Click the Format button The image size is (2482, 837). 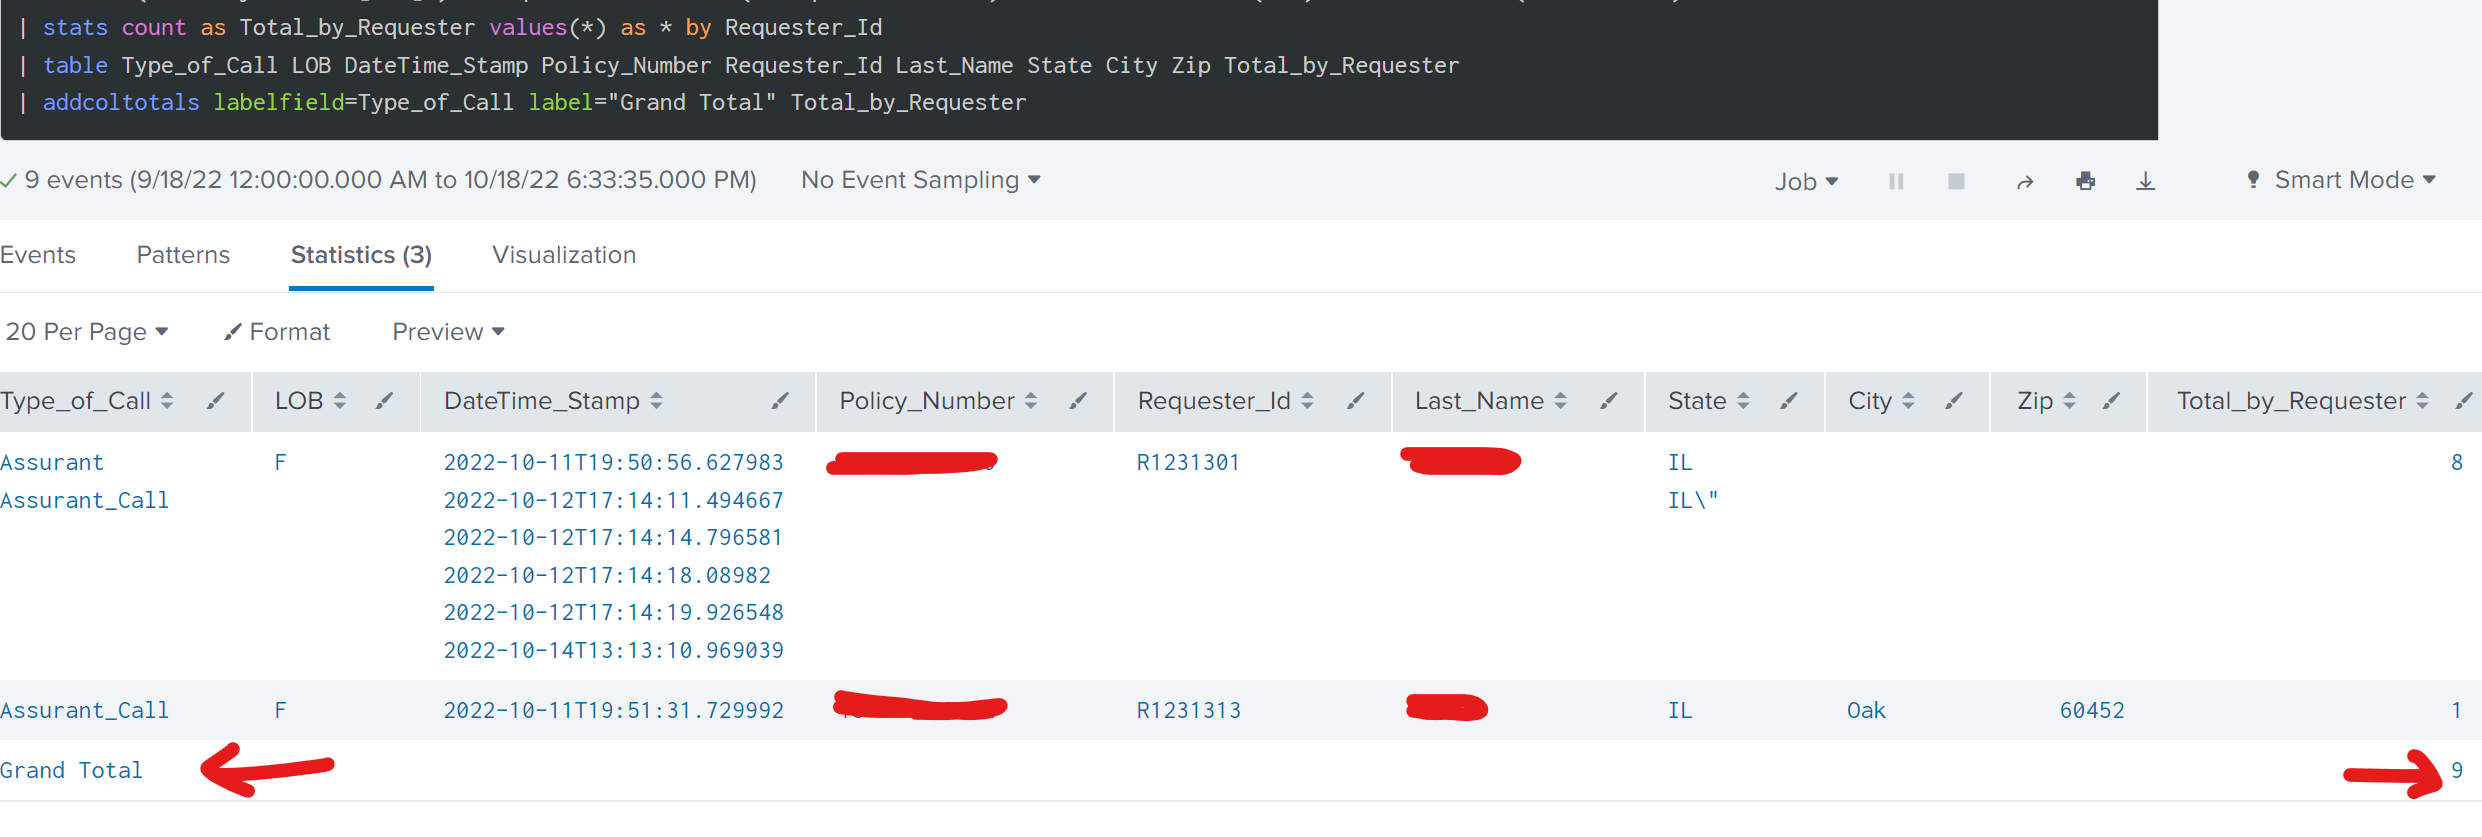[x=277, y=332]
